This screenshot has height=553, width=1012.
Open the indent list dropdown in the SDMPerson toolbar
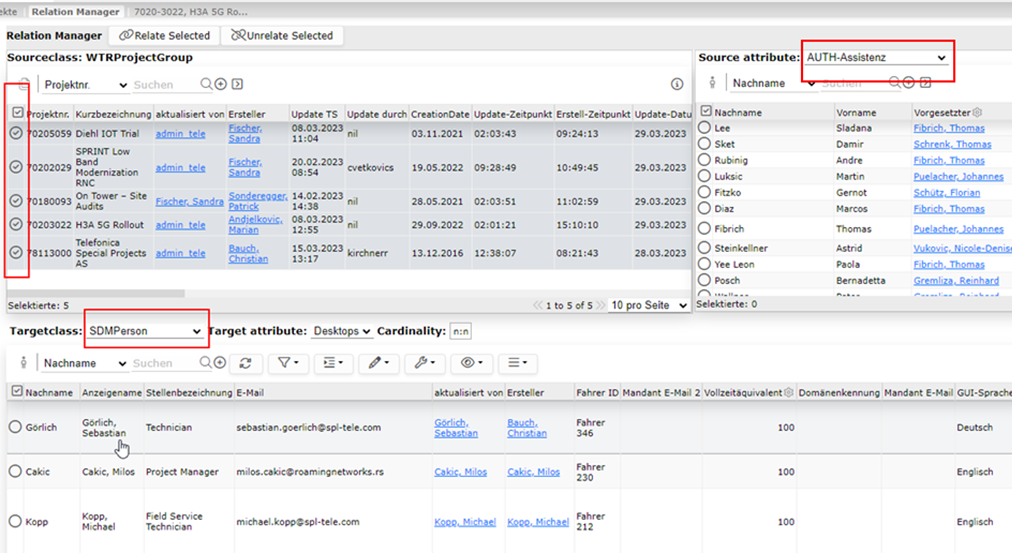[333, 363]
